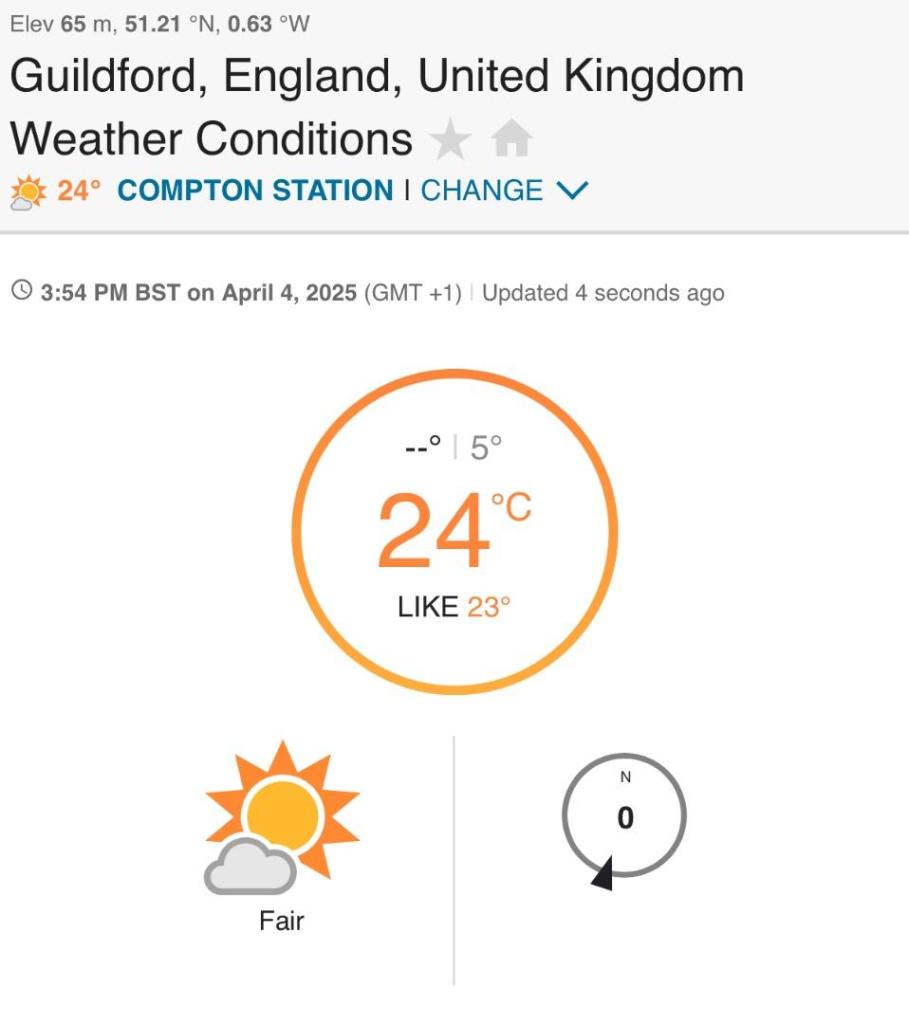Expand the CHANGE station chevron
Viewport: 909px width, 1024px height.
[x=572, y=190]
